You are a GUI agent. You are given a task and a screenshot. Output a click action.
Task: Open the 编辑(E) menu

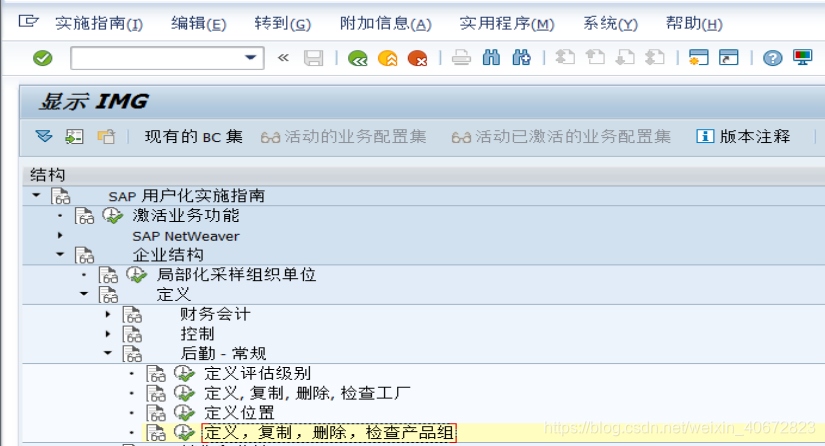(x=198, y=23)
